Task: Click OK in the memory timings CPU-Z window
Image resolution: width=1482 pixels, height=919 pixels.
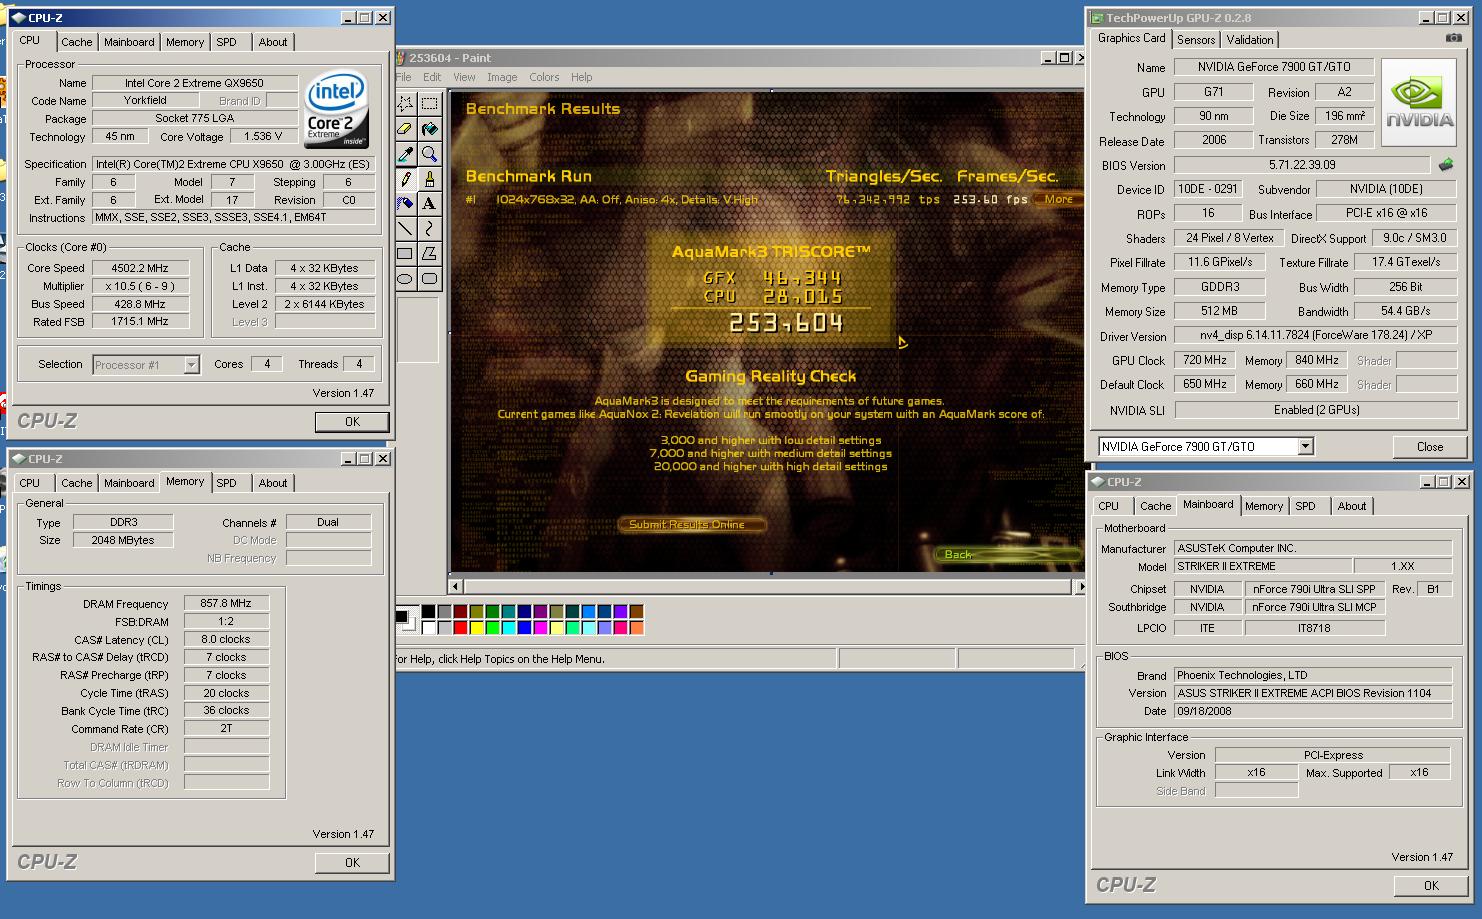Action: tap(352, 862)
